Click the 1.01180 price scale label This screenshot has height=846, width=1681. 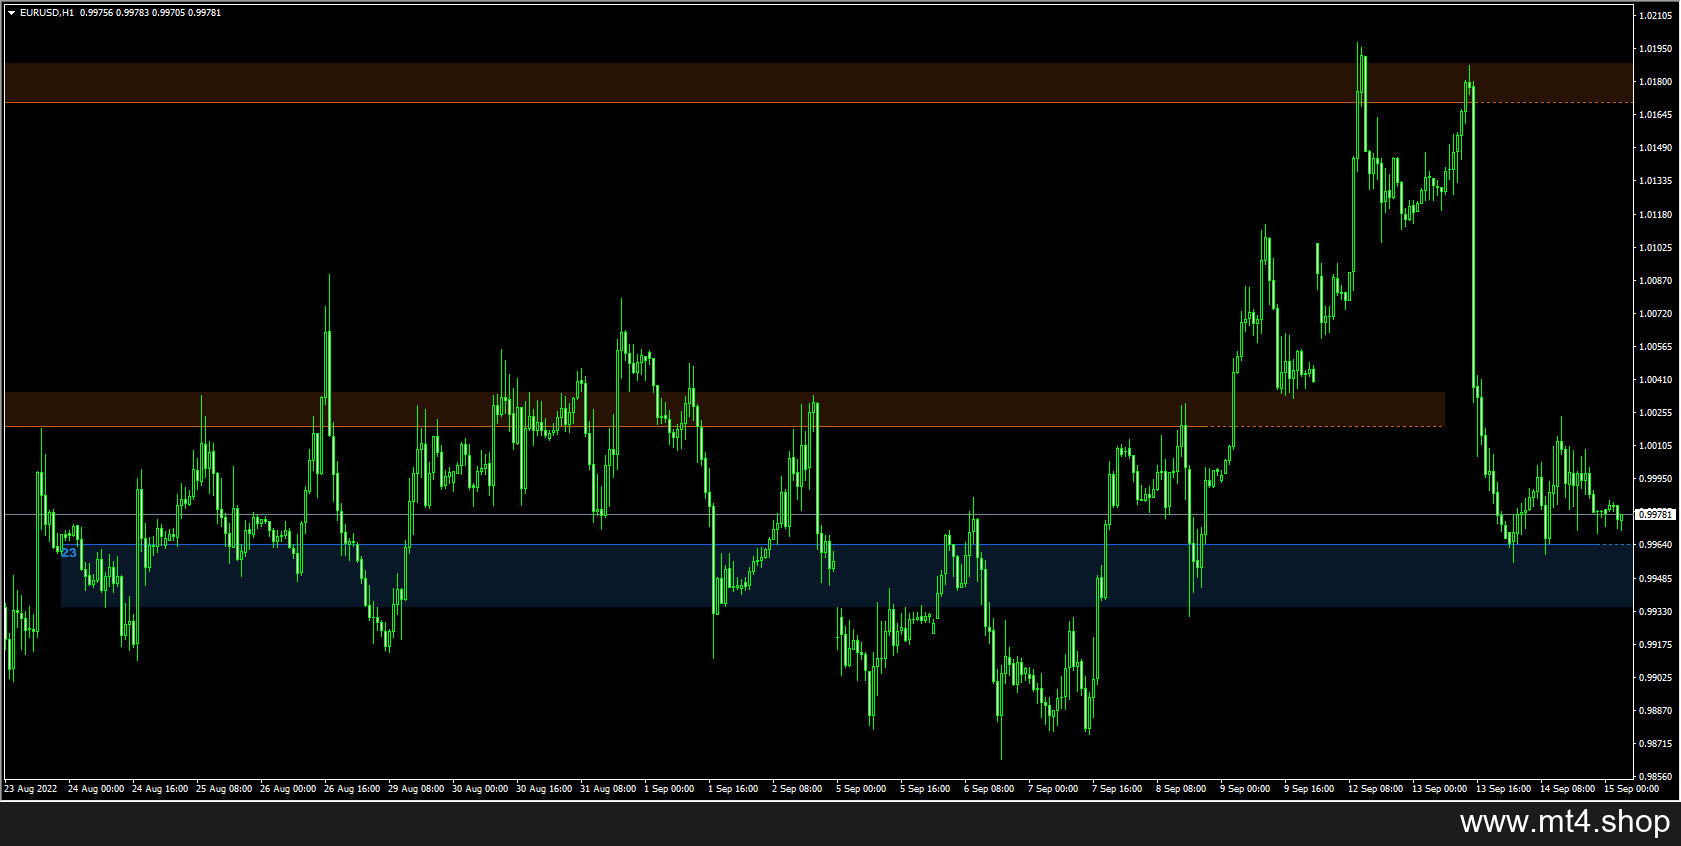(1656, 215)
